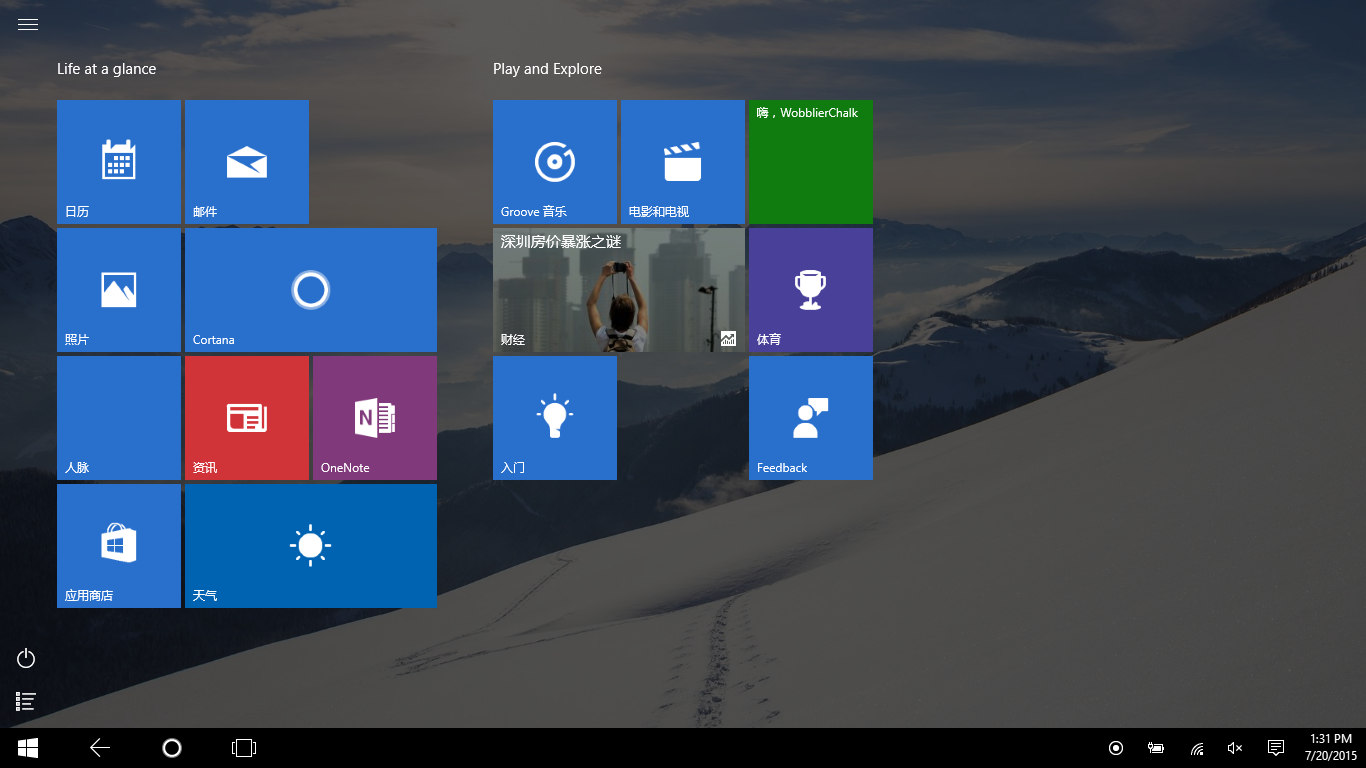This screenshot has height=768, width=1366.
Task: Launch the 人脉 (People) app
Action: [x=118, y=417]
